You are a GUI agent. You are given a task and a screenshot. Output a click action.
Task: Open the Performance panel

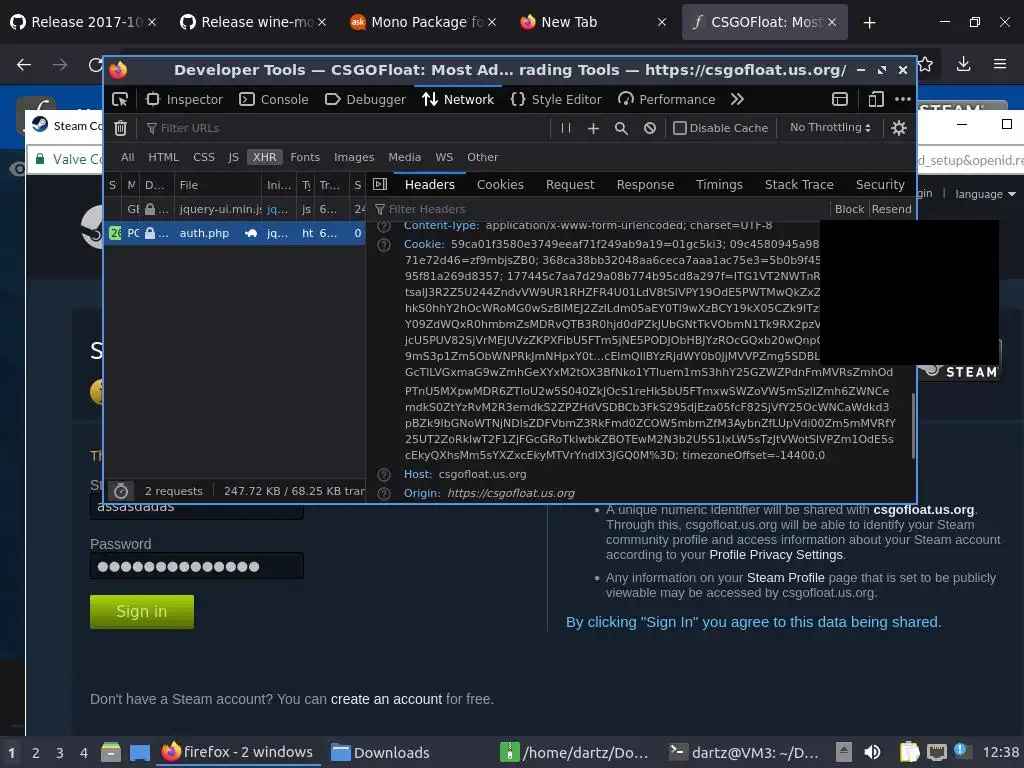667,99
